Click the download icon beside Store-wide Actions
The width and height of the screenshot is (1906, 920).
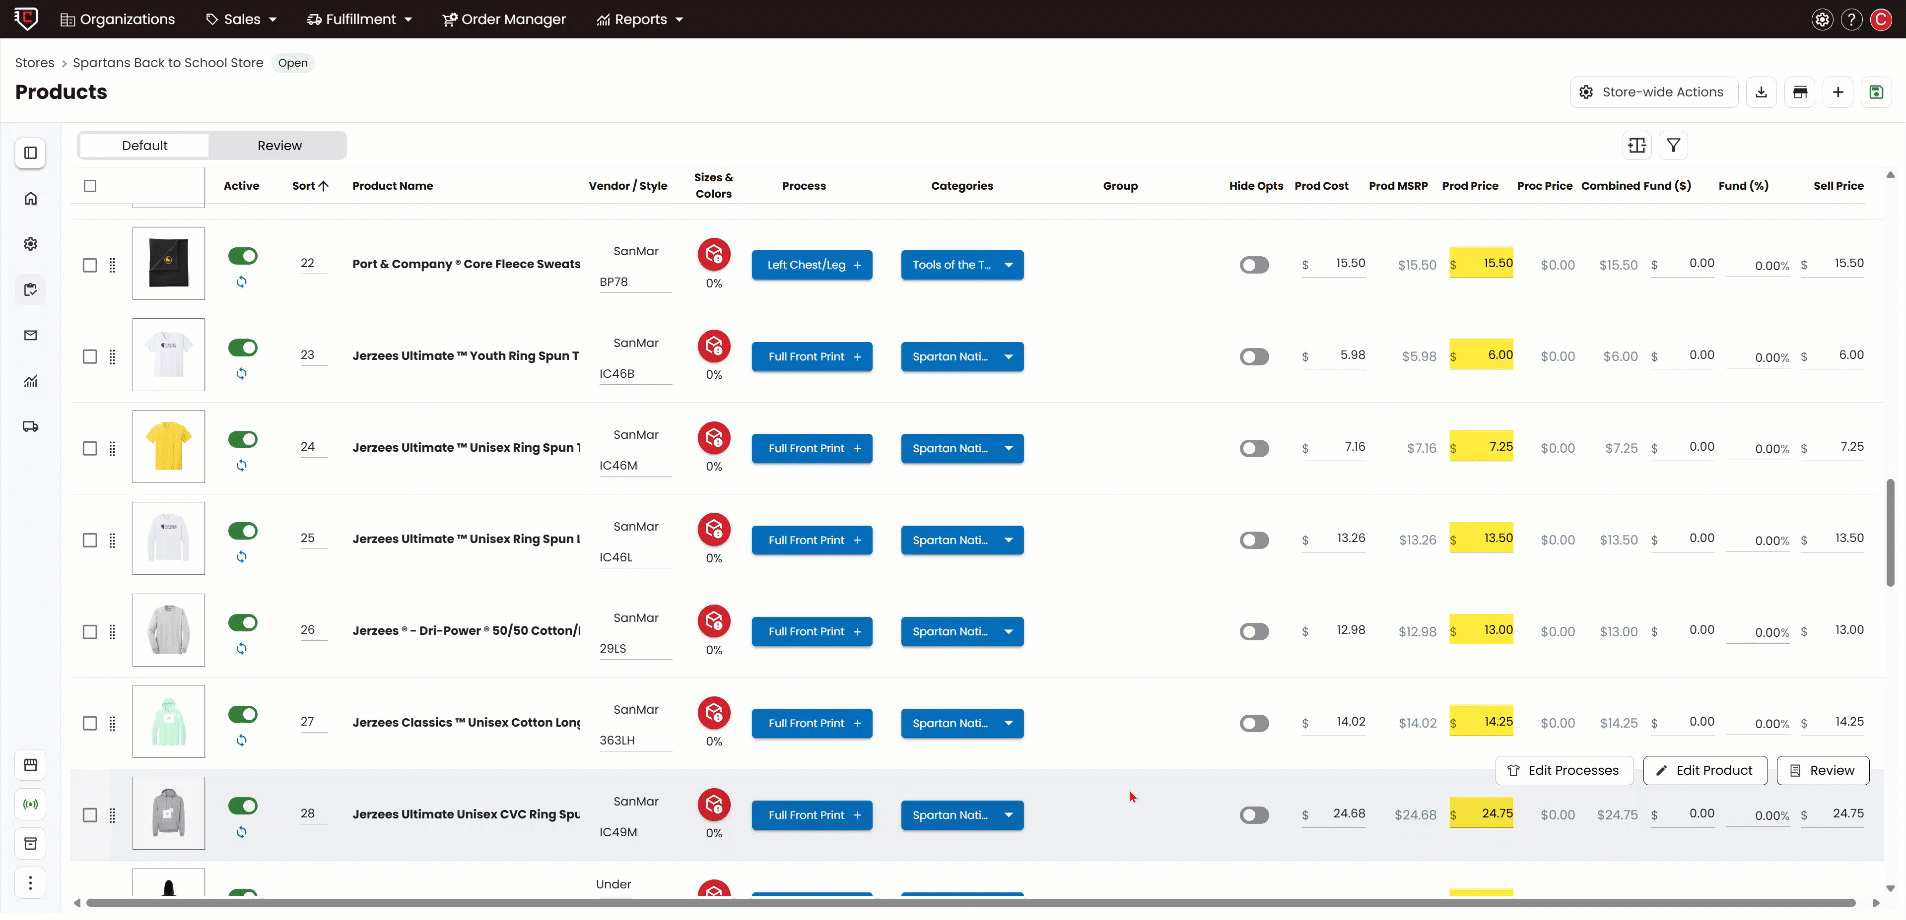coord(1761,92)
